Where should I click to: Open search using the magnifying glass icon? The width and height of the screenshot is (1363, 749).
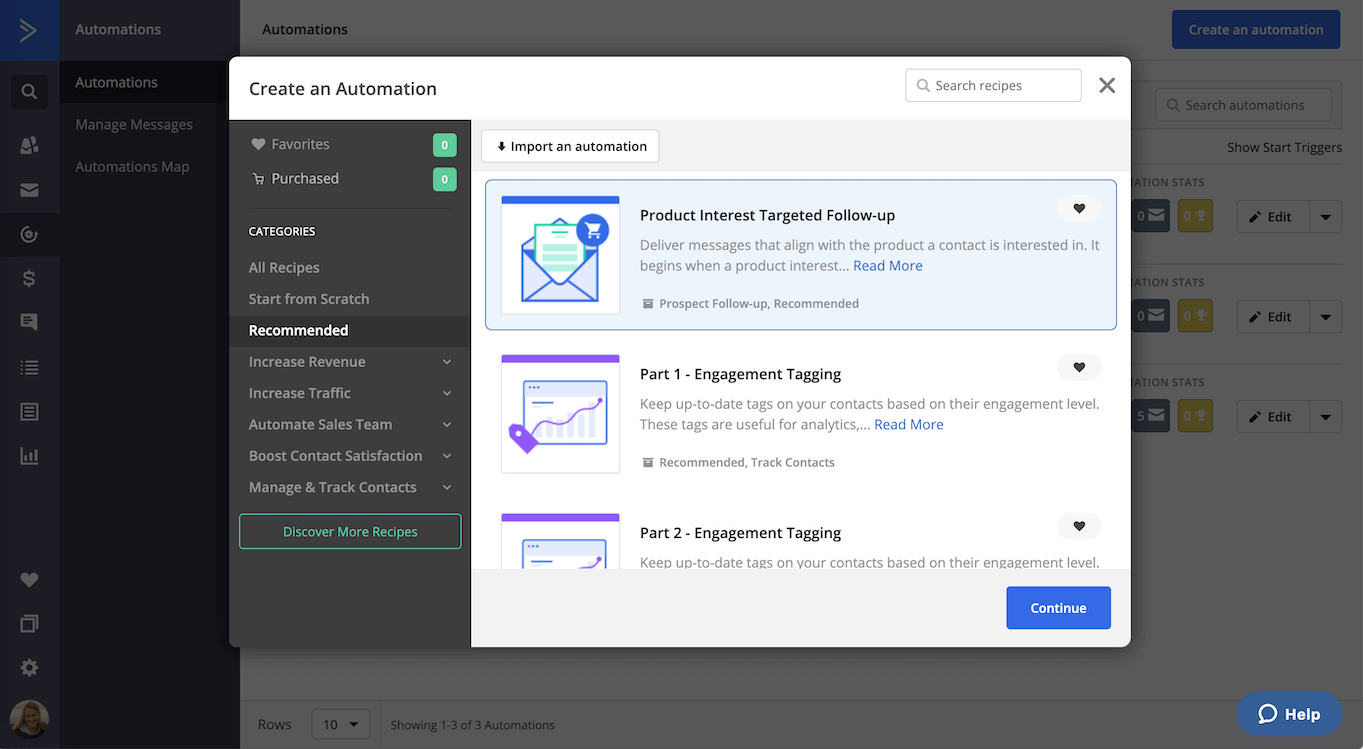[29, 91]
